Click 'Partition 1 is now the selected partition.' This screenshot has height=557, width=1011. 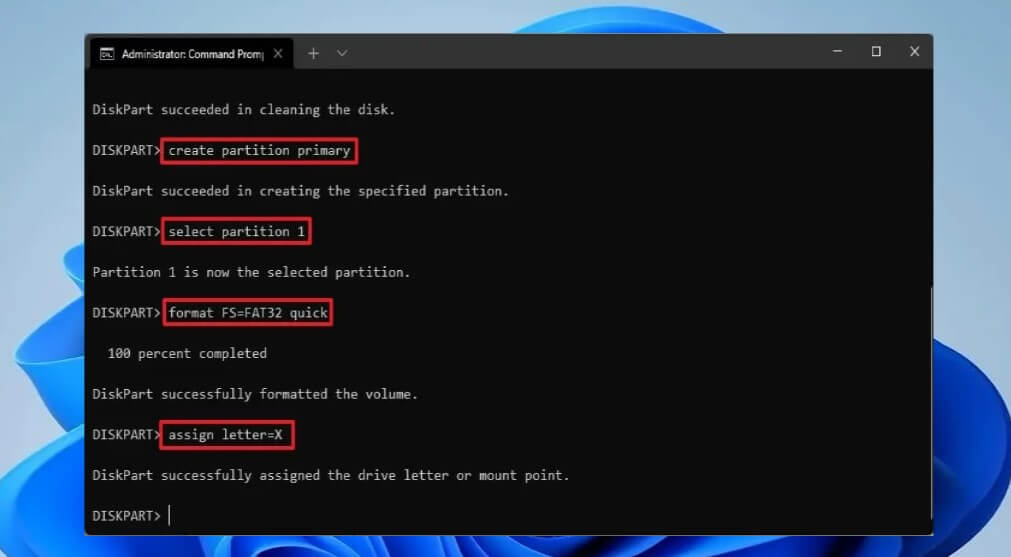tap(251, 272)
